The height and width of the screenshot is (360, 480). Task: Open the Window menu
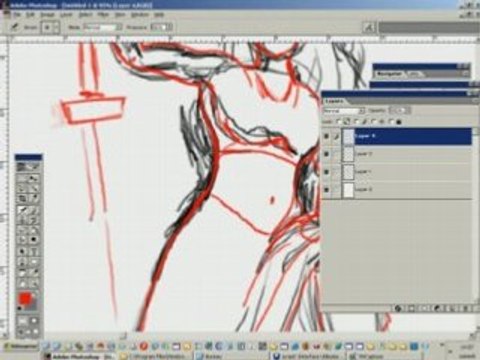coord(139,15)
